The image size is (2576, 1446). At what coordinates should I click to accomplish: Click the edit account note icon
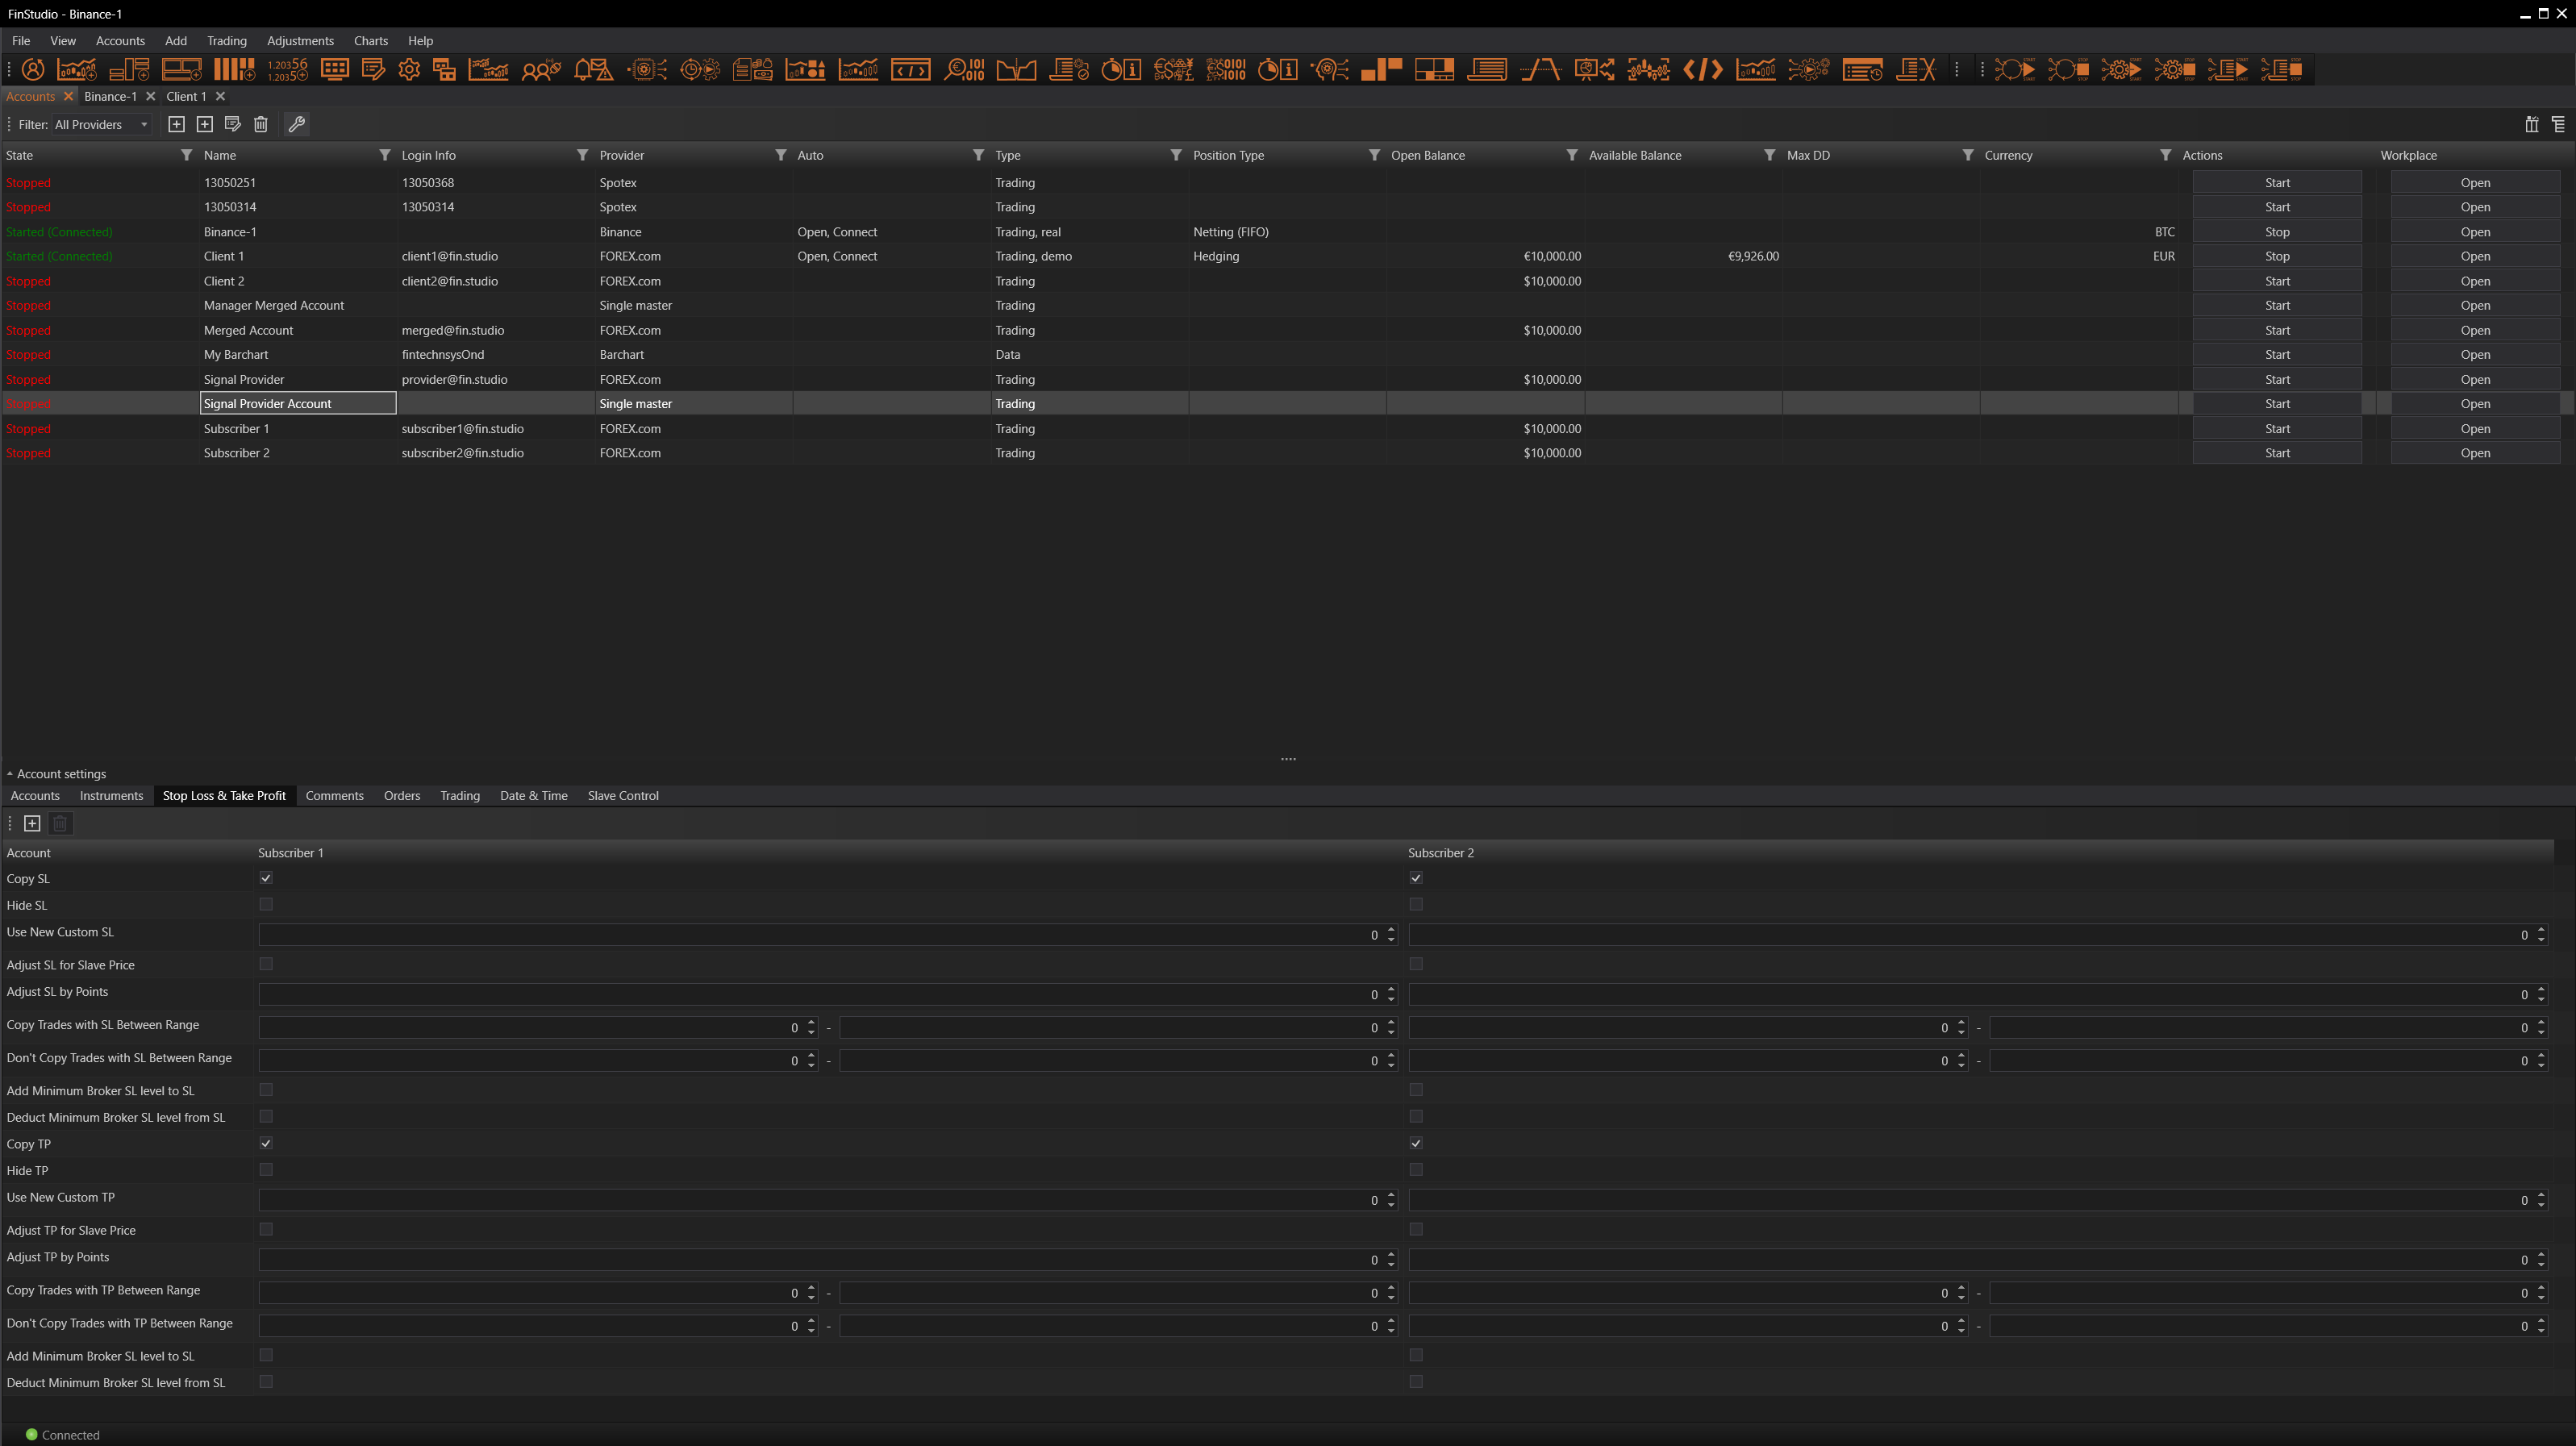(233, 124)
